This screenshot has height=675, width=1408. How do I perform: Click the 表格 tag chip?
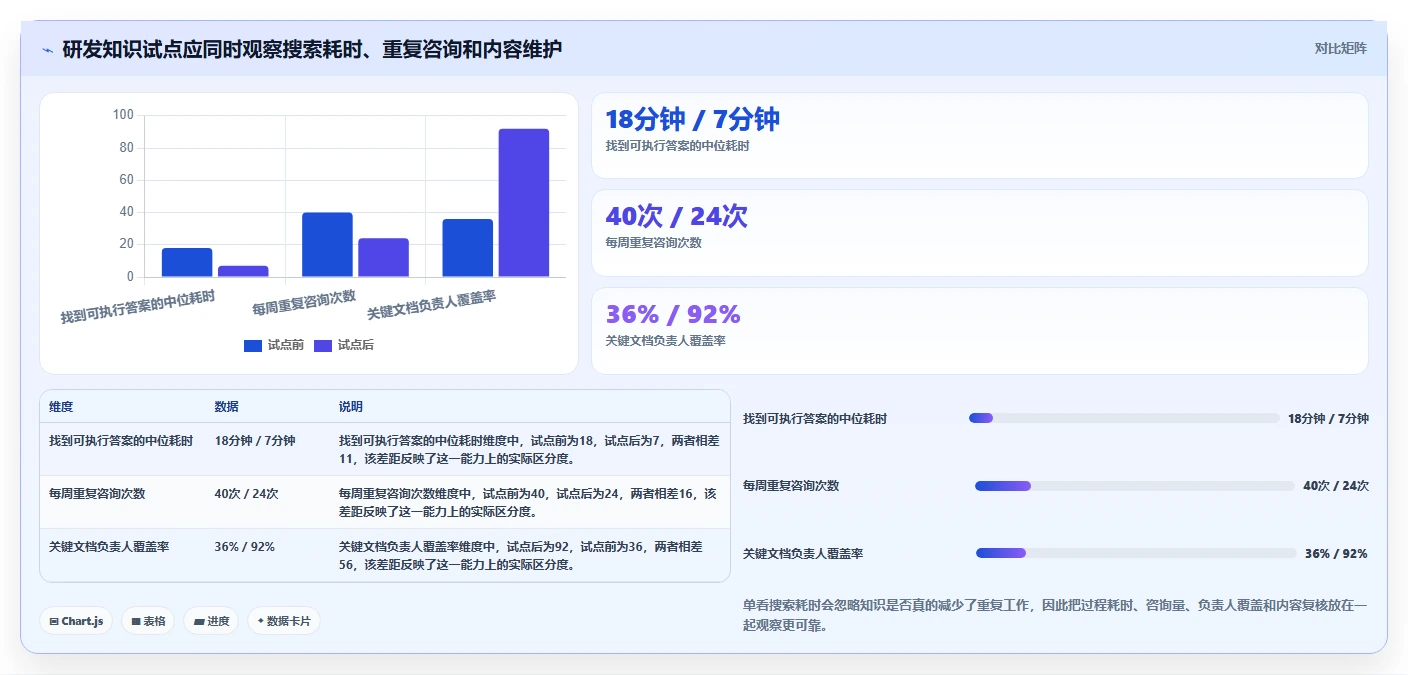[148, 621]
